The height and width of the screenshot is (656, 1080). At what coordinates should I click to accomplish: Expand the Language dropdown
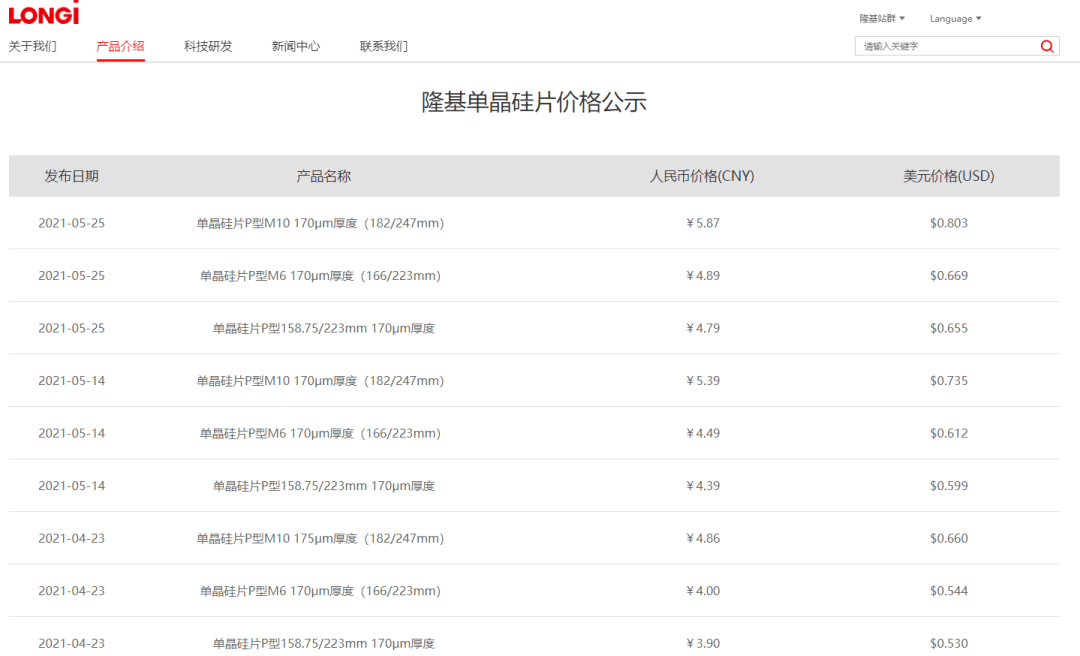coord(955,18)
